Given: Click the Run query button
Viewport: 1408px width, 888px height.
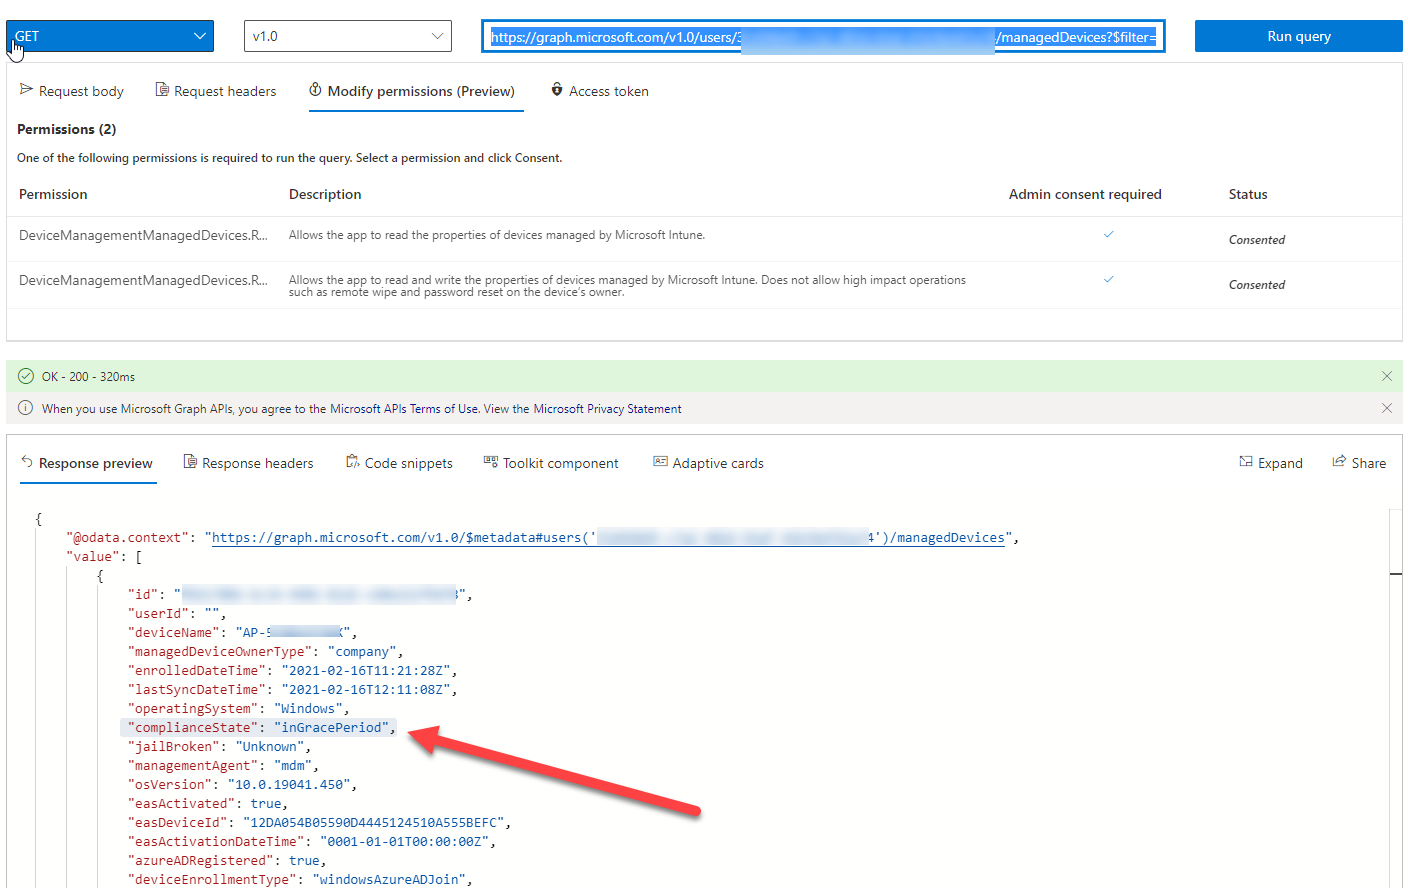Looking at the screenshot, I should tap(1298, 36).
